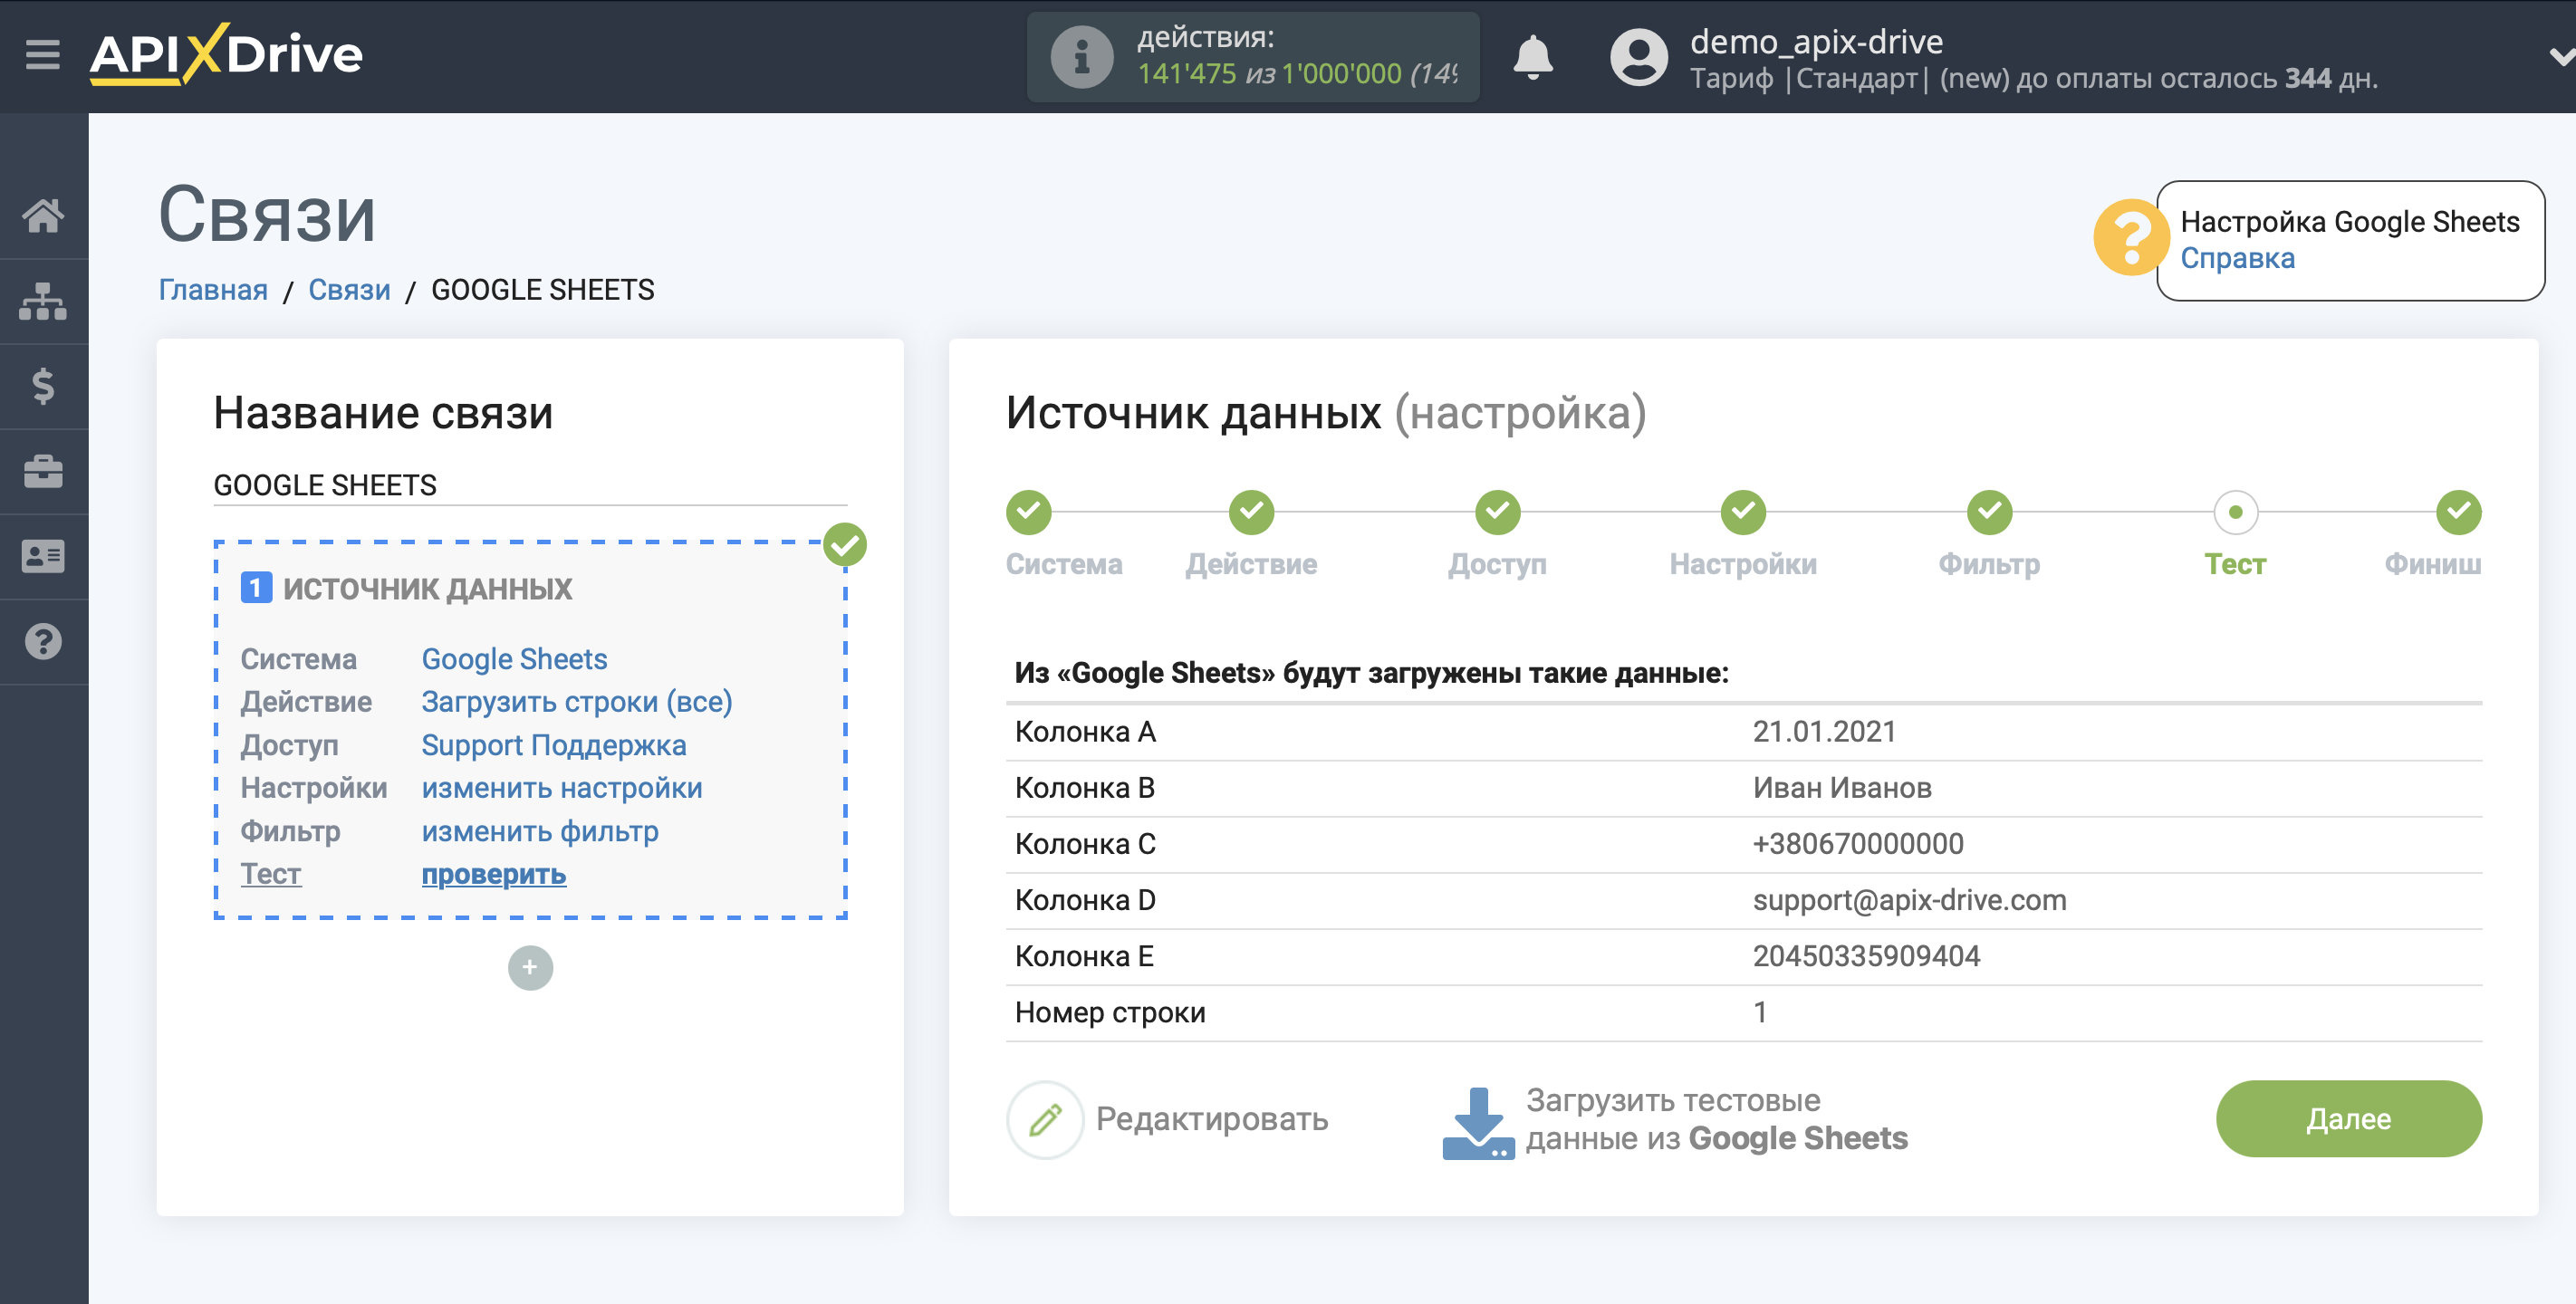Go to Главная breadcrumb
The height and width of the screenshot is (1304, 2576).
[213, 290]
